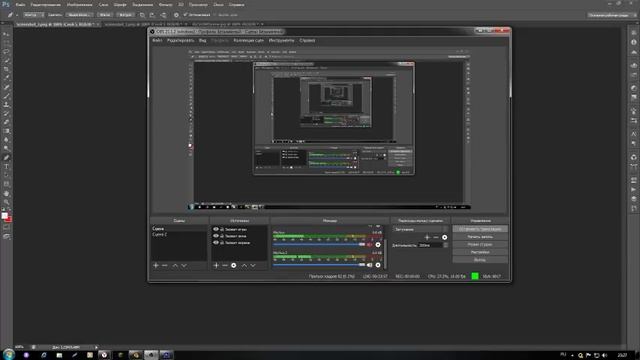Image resolution: width=640 pixels, height=360 pixels.
Task: Click the Маска button in Photoshop options bar
Action: 105,15
